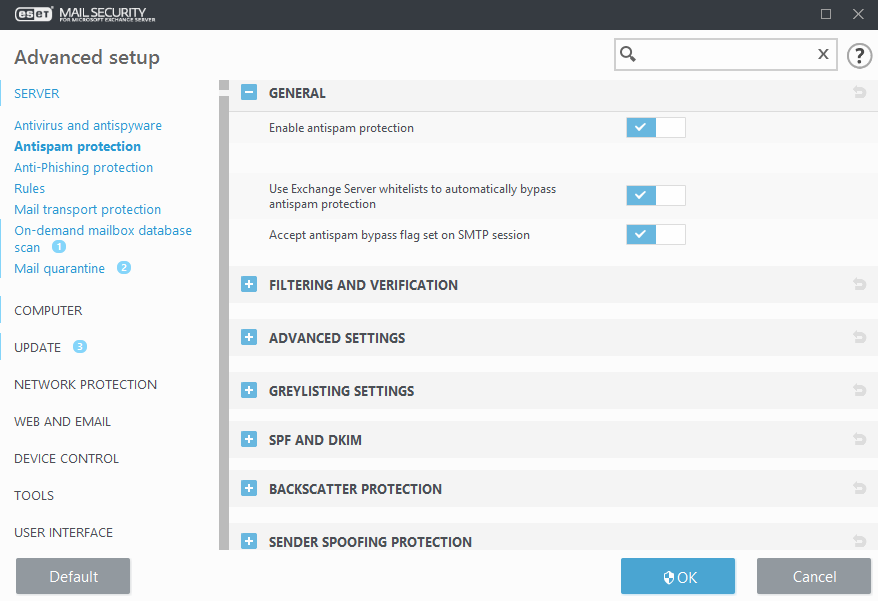
Task: Revert BACKSCATTER PROTECTION section arrow
Action: pos(860,488)
